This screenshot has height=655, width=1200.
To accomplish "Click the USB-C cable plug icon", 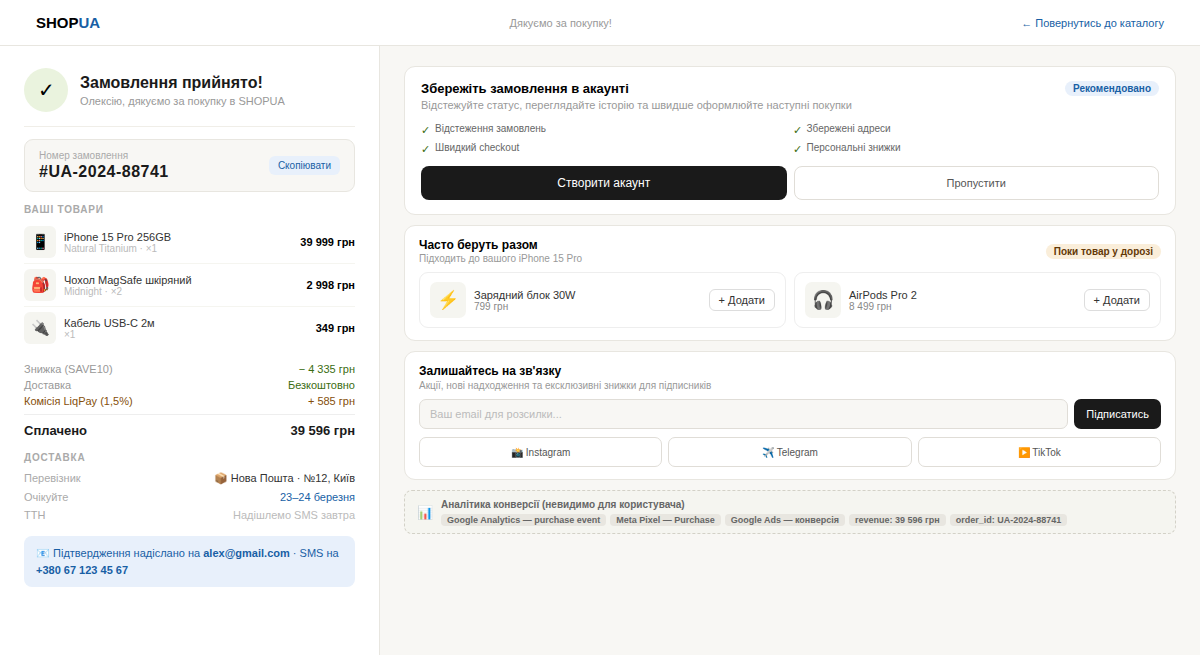I will 40,328.
